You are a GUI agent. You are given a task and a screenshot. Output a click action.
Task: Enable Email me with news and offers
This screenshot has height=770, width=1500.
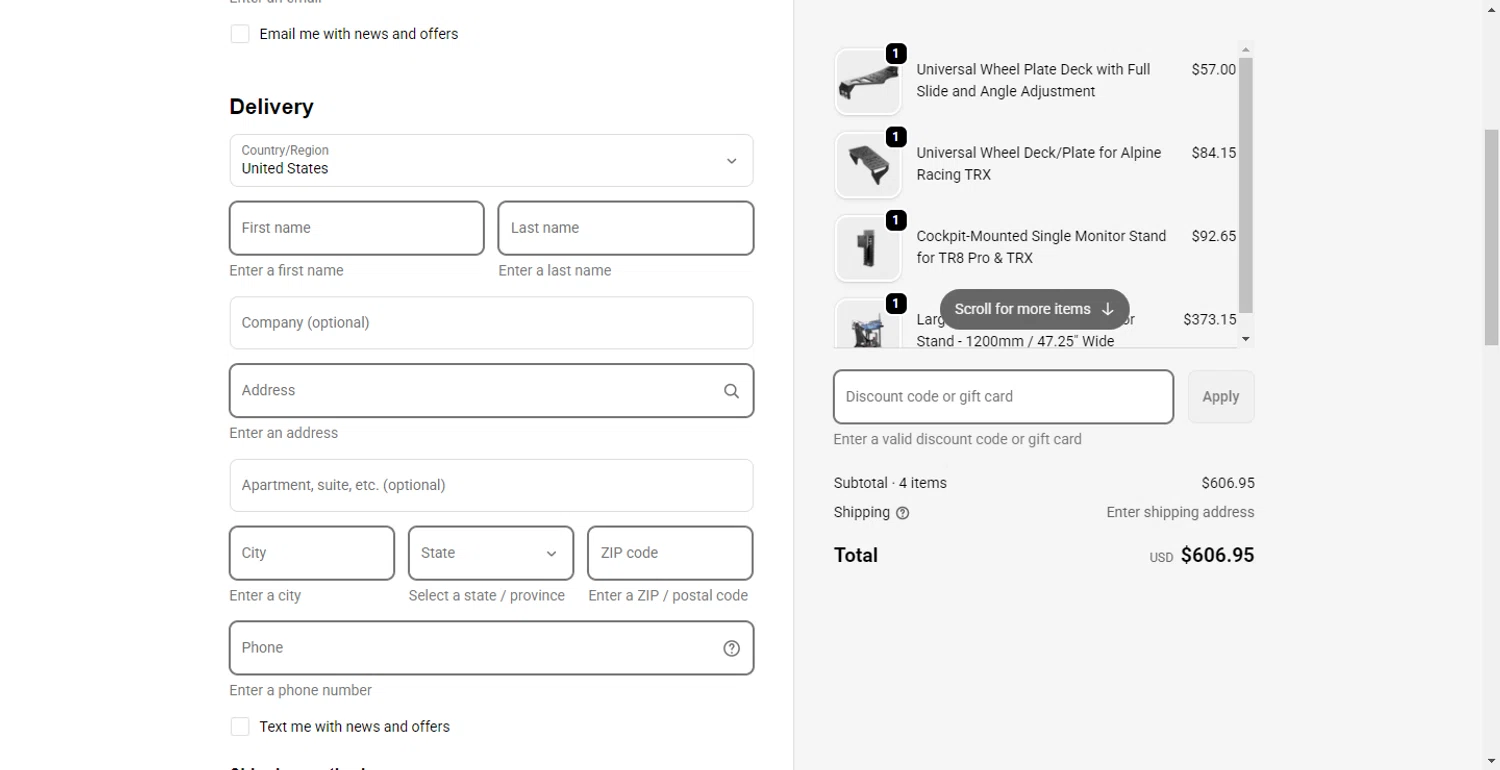point(240,34)
